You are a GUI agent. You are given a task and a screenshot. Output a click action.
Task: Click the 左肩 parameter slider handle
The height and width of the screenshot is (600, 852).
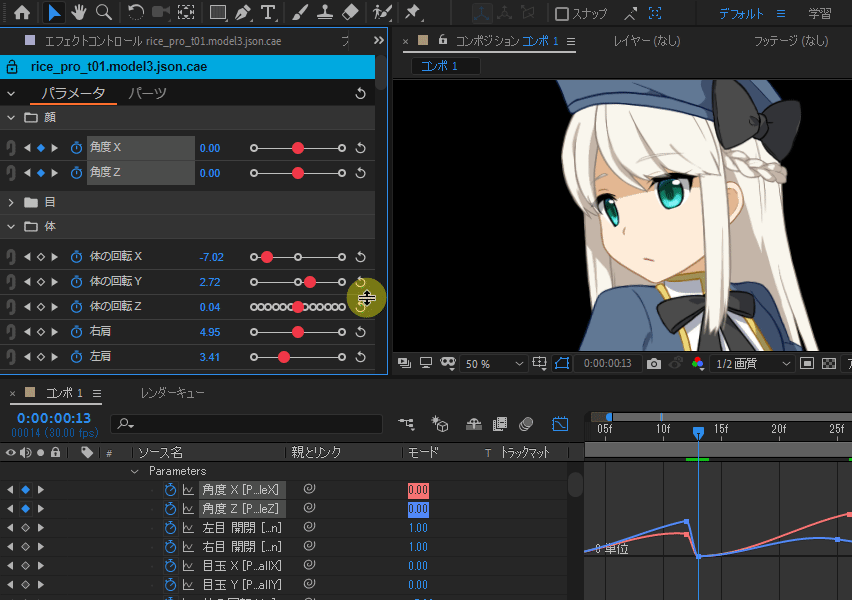[284, 357]
